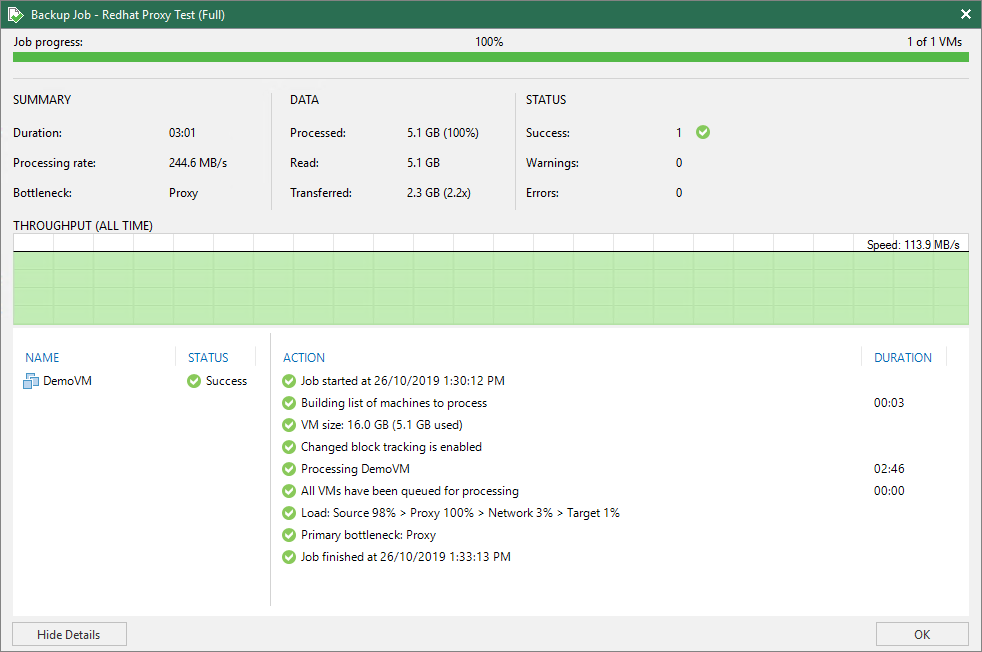Click check icon for Changed block tracking
This screenshot has width=982, height=652.
click(289, 447)
